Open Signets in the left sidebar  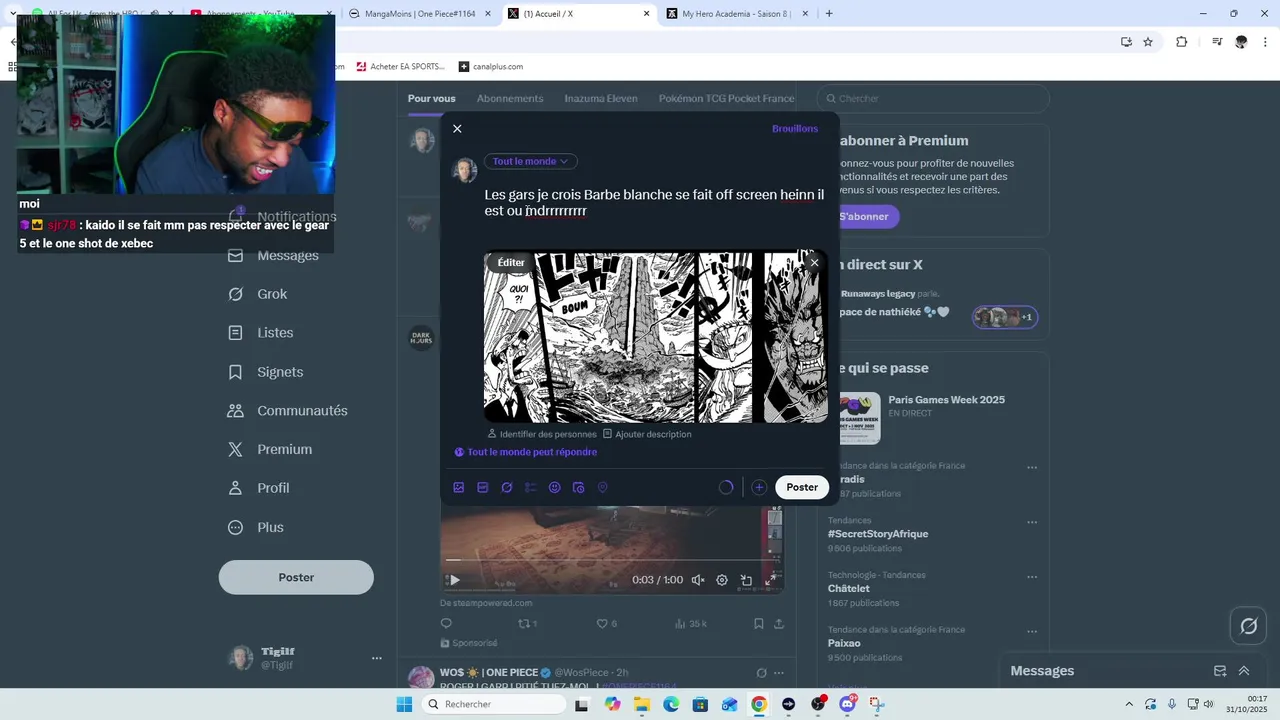(265, 372)
